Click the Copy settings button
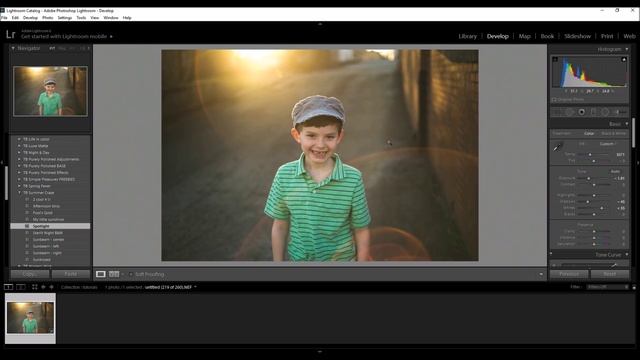Image resolution: width=640 pixels, height=360 pixels. click(x=30, y=274)
